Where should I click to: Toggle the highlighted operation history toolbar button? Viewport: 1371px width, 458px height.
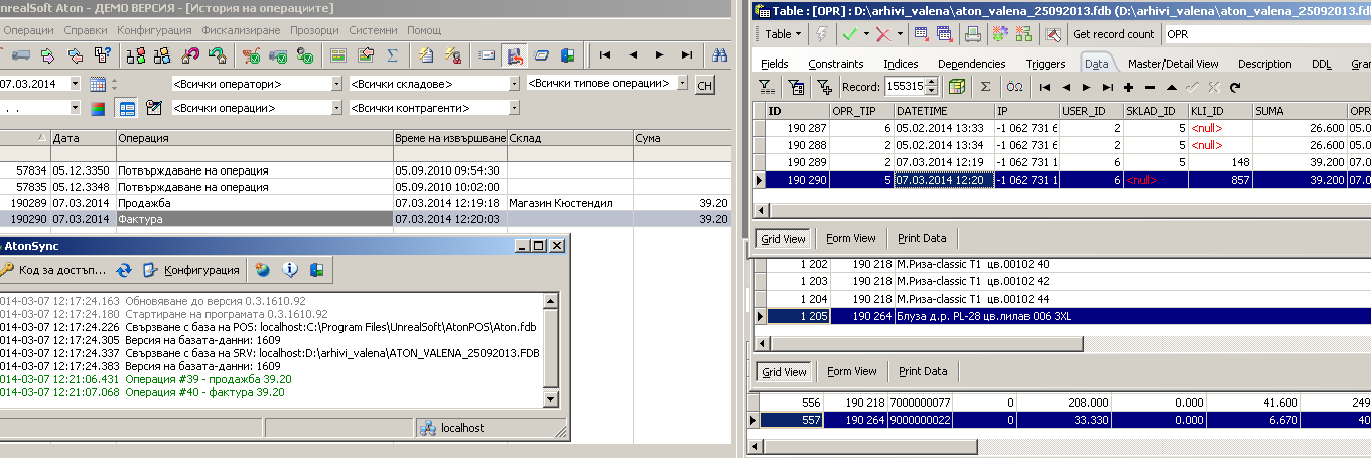(x=513, y=55)
